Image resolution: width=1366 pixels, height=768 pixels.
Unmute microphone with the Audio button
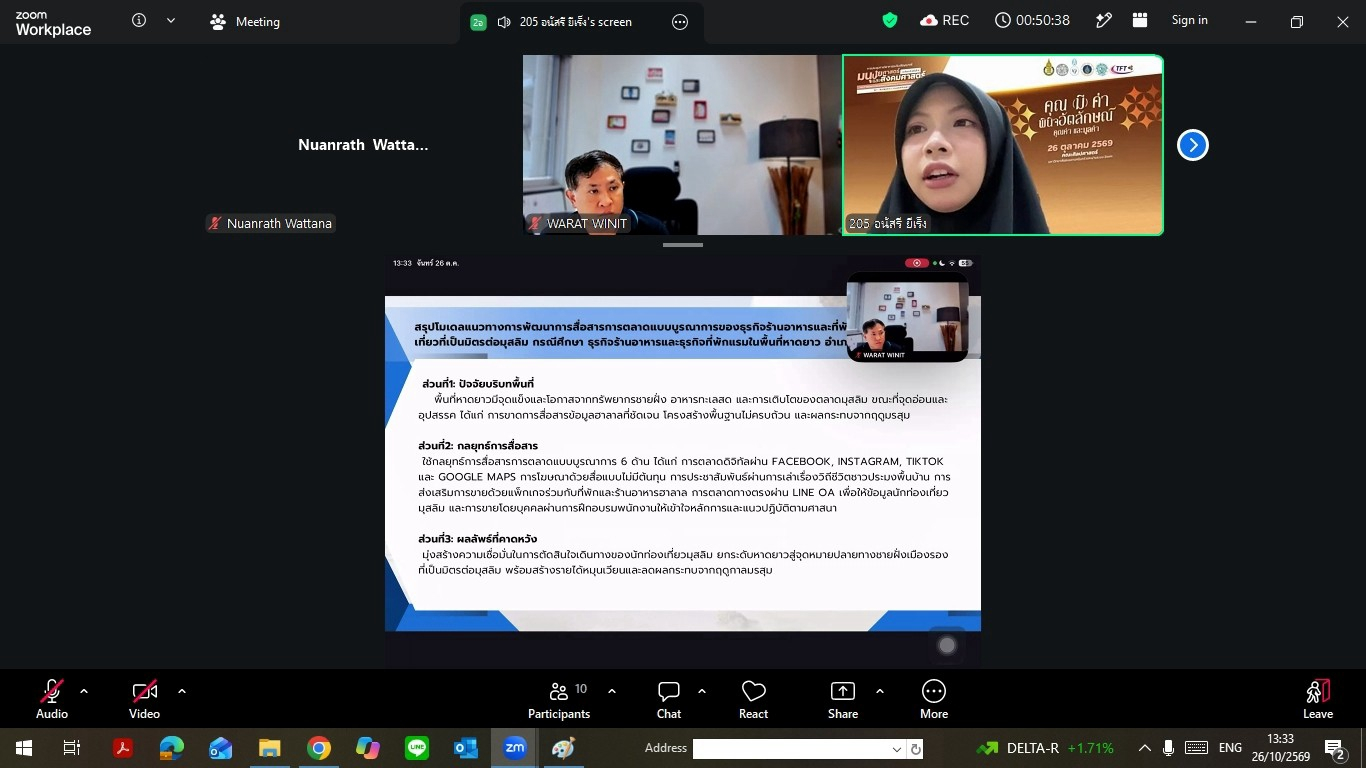[x=52, y=699]
